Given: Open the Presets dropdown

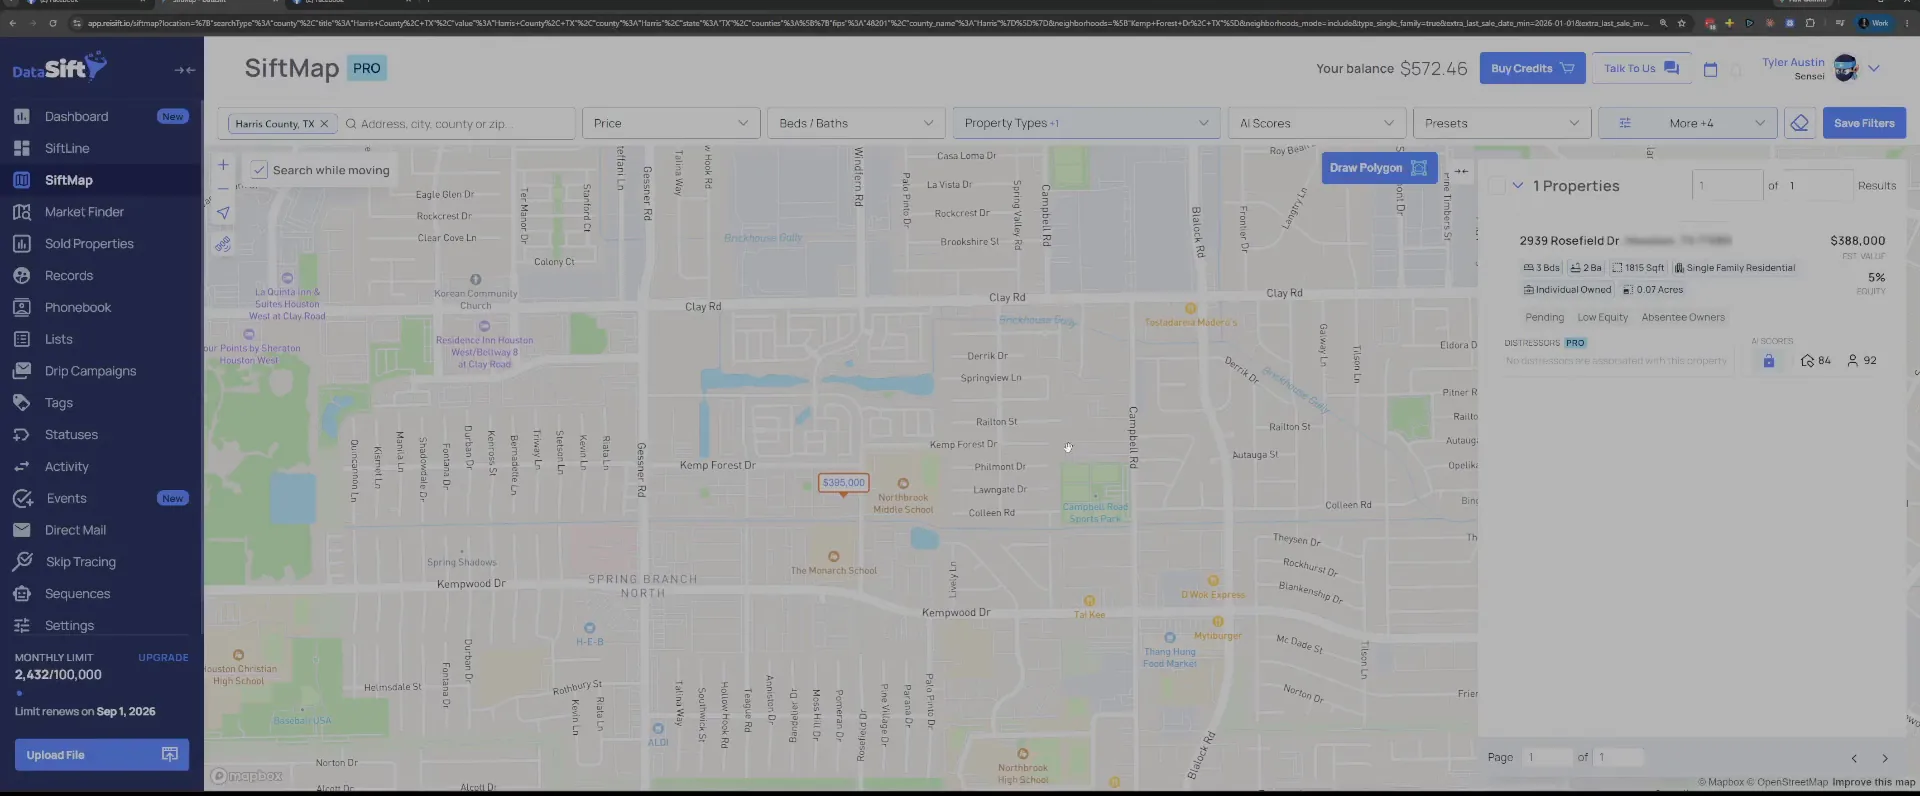Looking at the screenshot, I should pos(1502,123).
